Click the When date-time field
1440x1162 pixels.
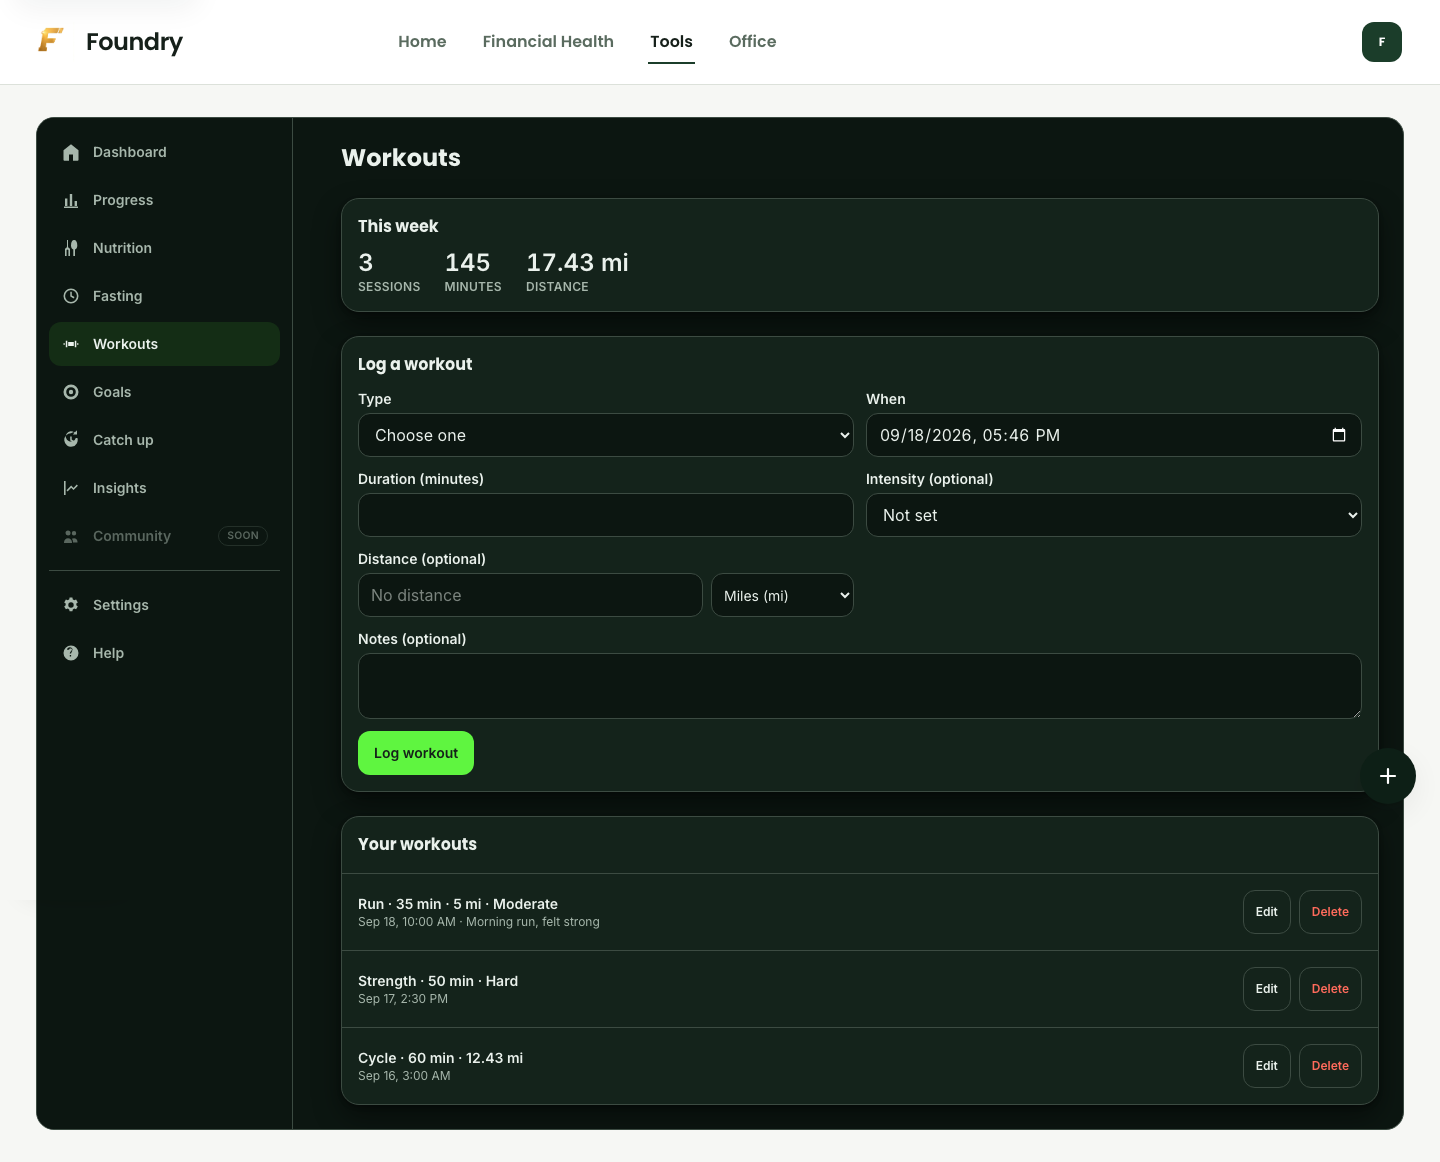pos(1114,435)
